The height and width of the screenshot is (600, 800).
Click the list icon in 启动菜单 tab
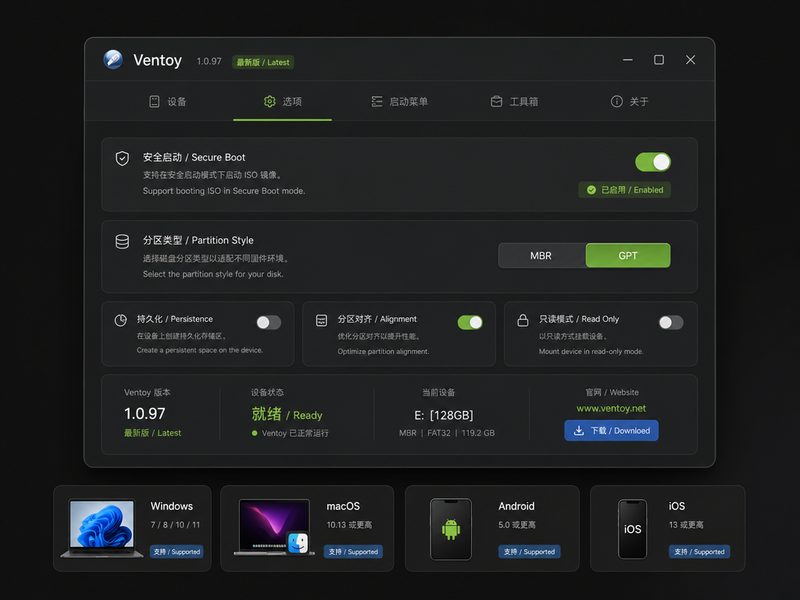377,102
